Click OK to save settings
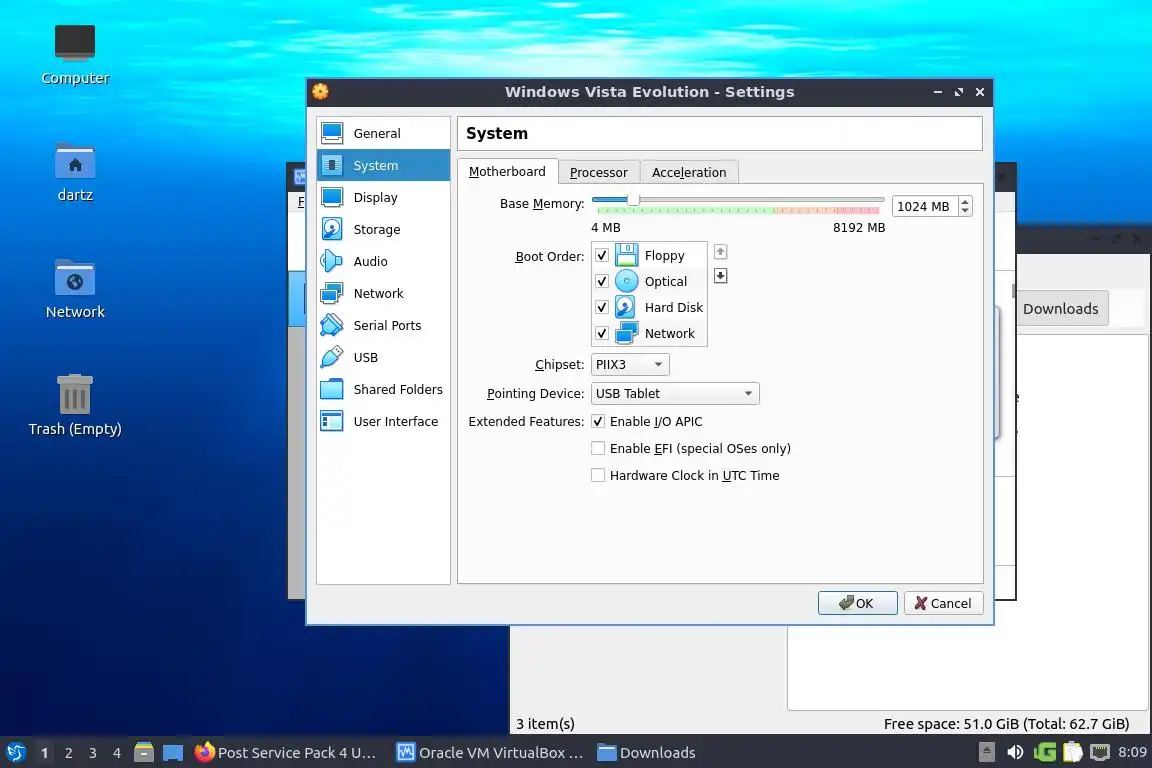 click(857, 603)
